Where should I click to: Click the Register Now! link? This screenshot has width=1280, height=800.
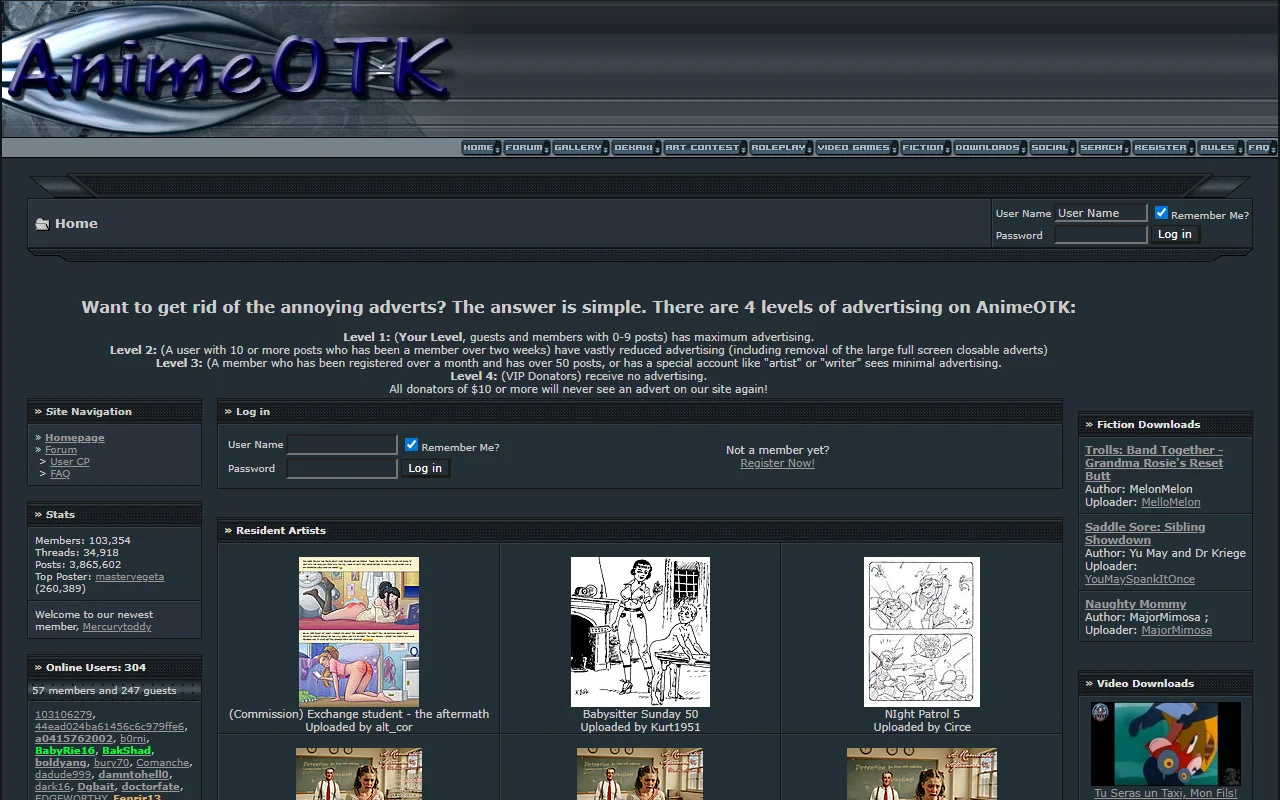pos(777,463)
